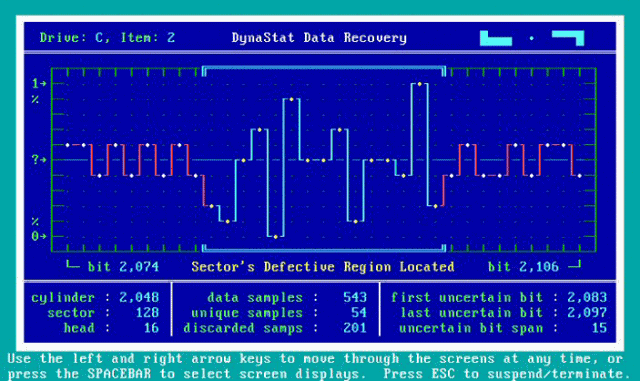640x381 pixels.
Task: Click the 'Drive: C, Item: 2' label
Action: (x=107, y=38)
